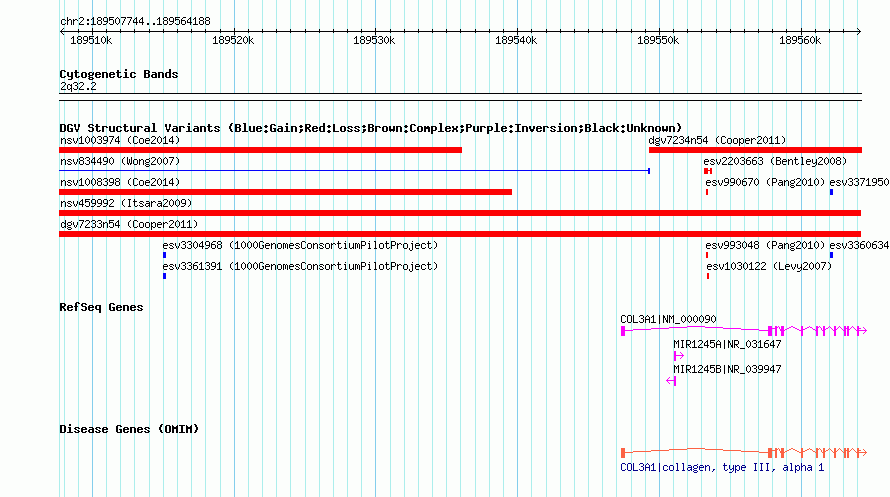Click the RefSeq Genes track title

(101, 307)
